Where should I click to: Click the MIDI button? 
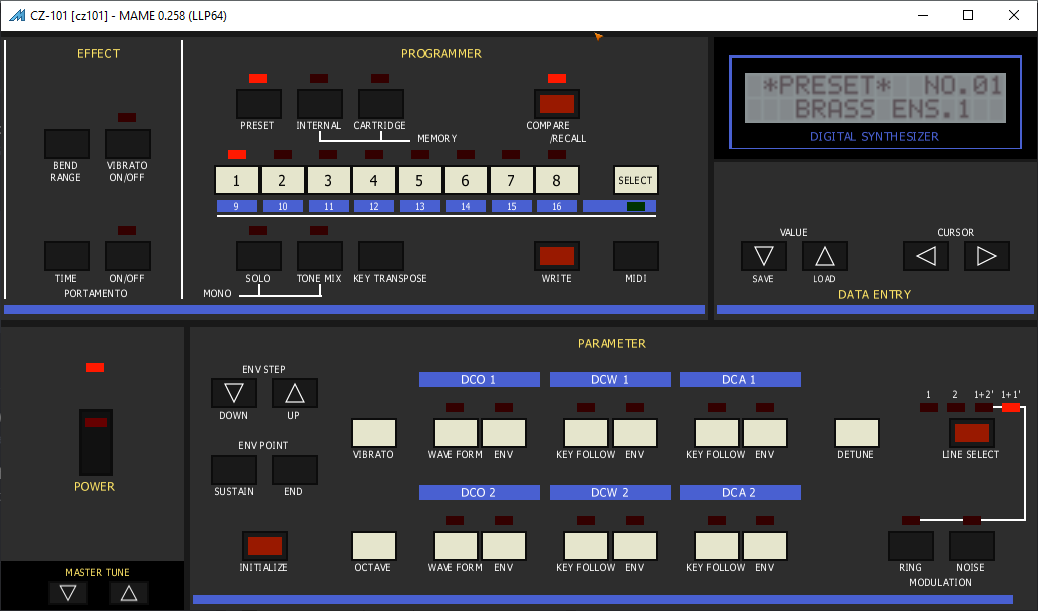tap(636, 256)
